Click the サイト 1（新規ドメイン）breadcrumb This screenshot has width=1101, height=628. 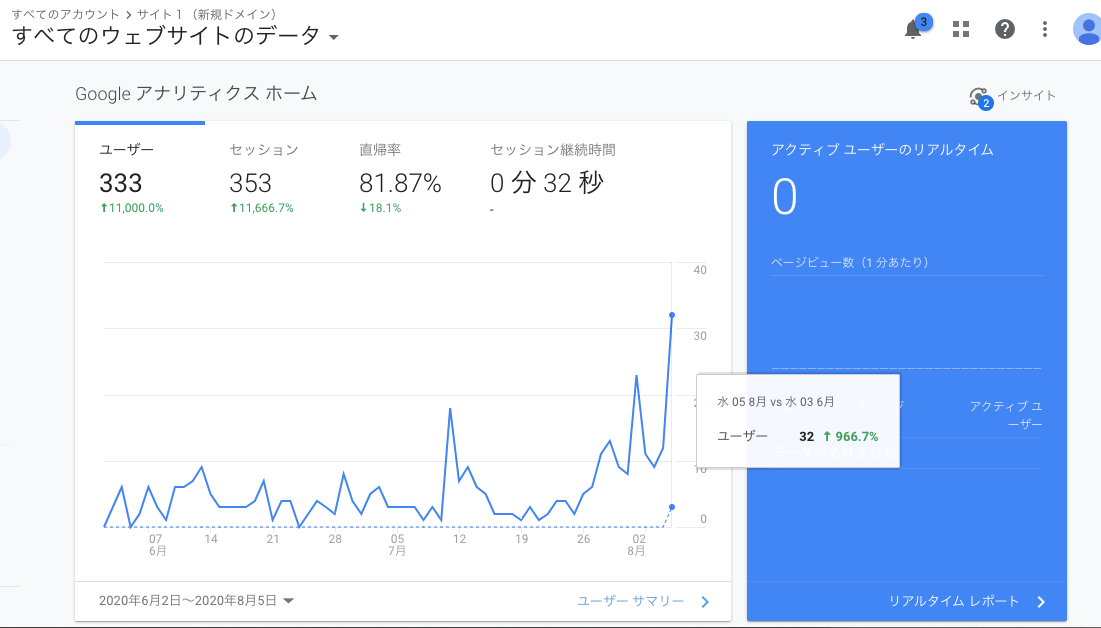[208, 14]
